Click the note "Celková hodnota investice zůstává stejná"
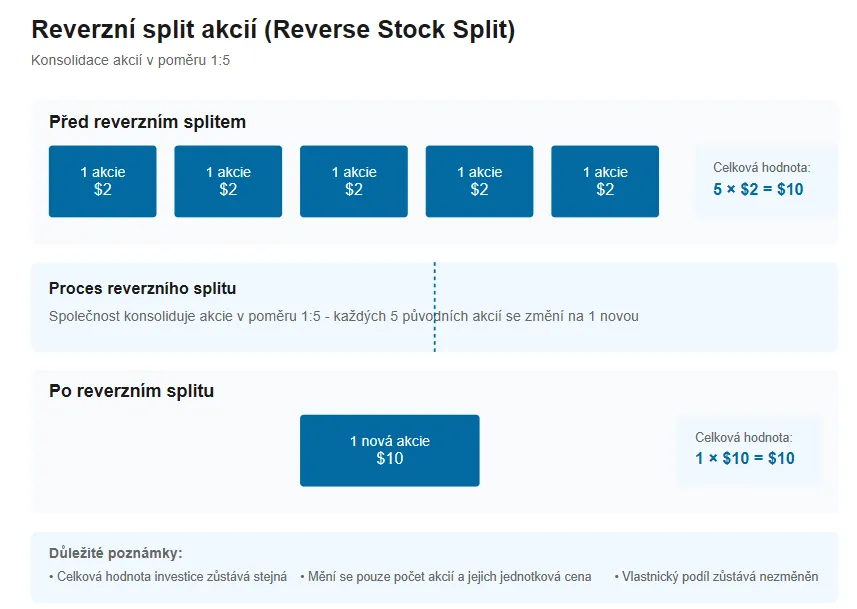The image size is (857, 609). [x=168, y=577]
